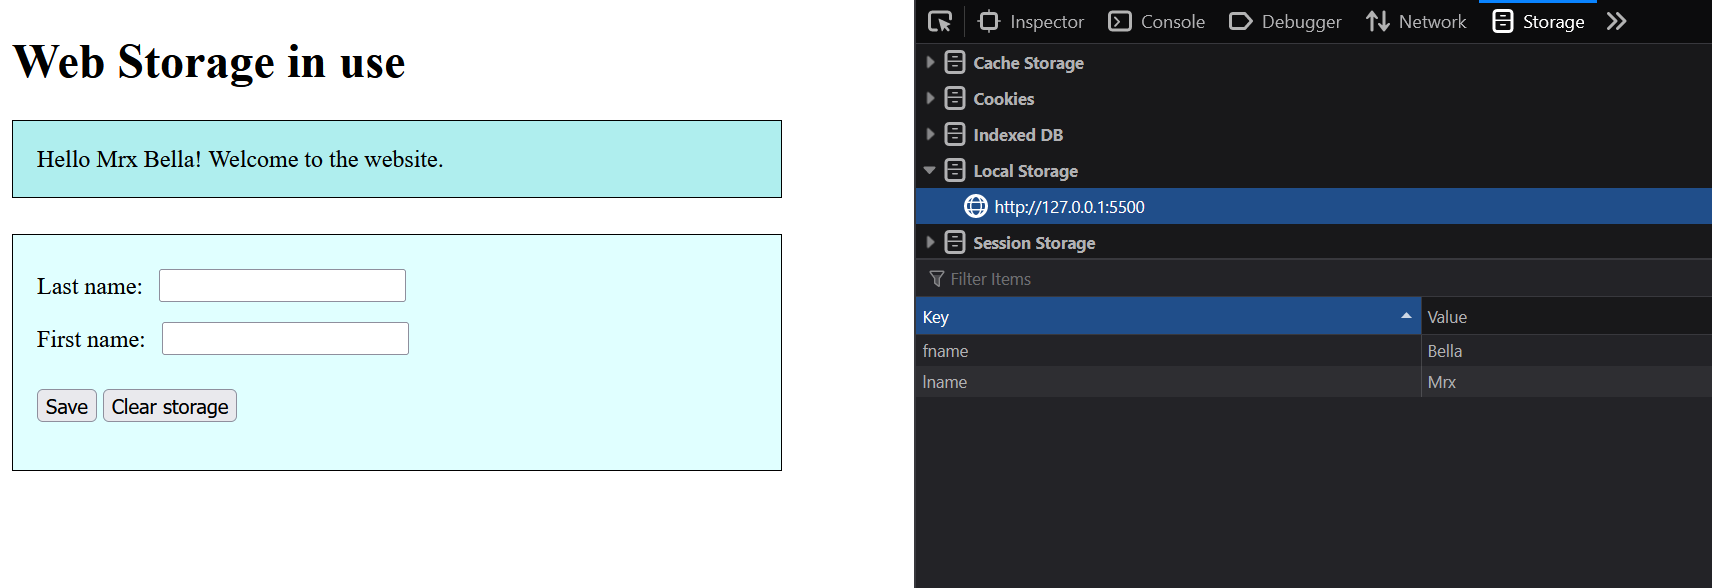This screenshot has width=1712, height=588.
Task: Click the Clear storage button
Action: (170, 406)
